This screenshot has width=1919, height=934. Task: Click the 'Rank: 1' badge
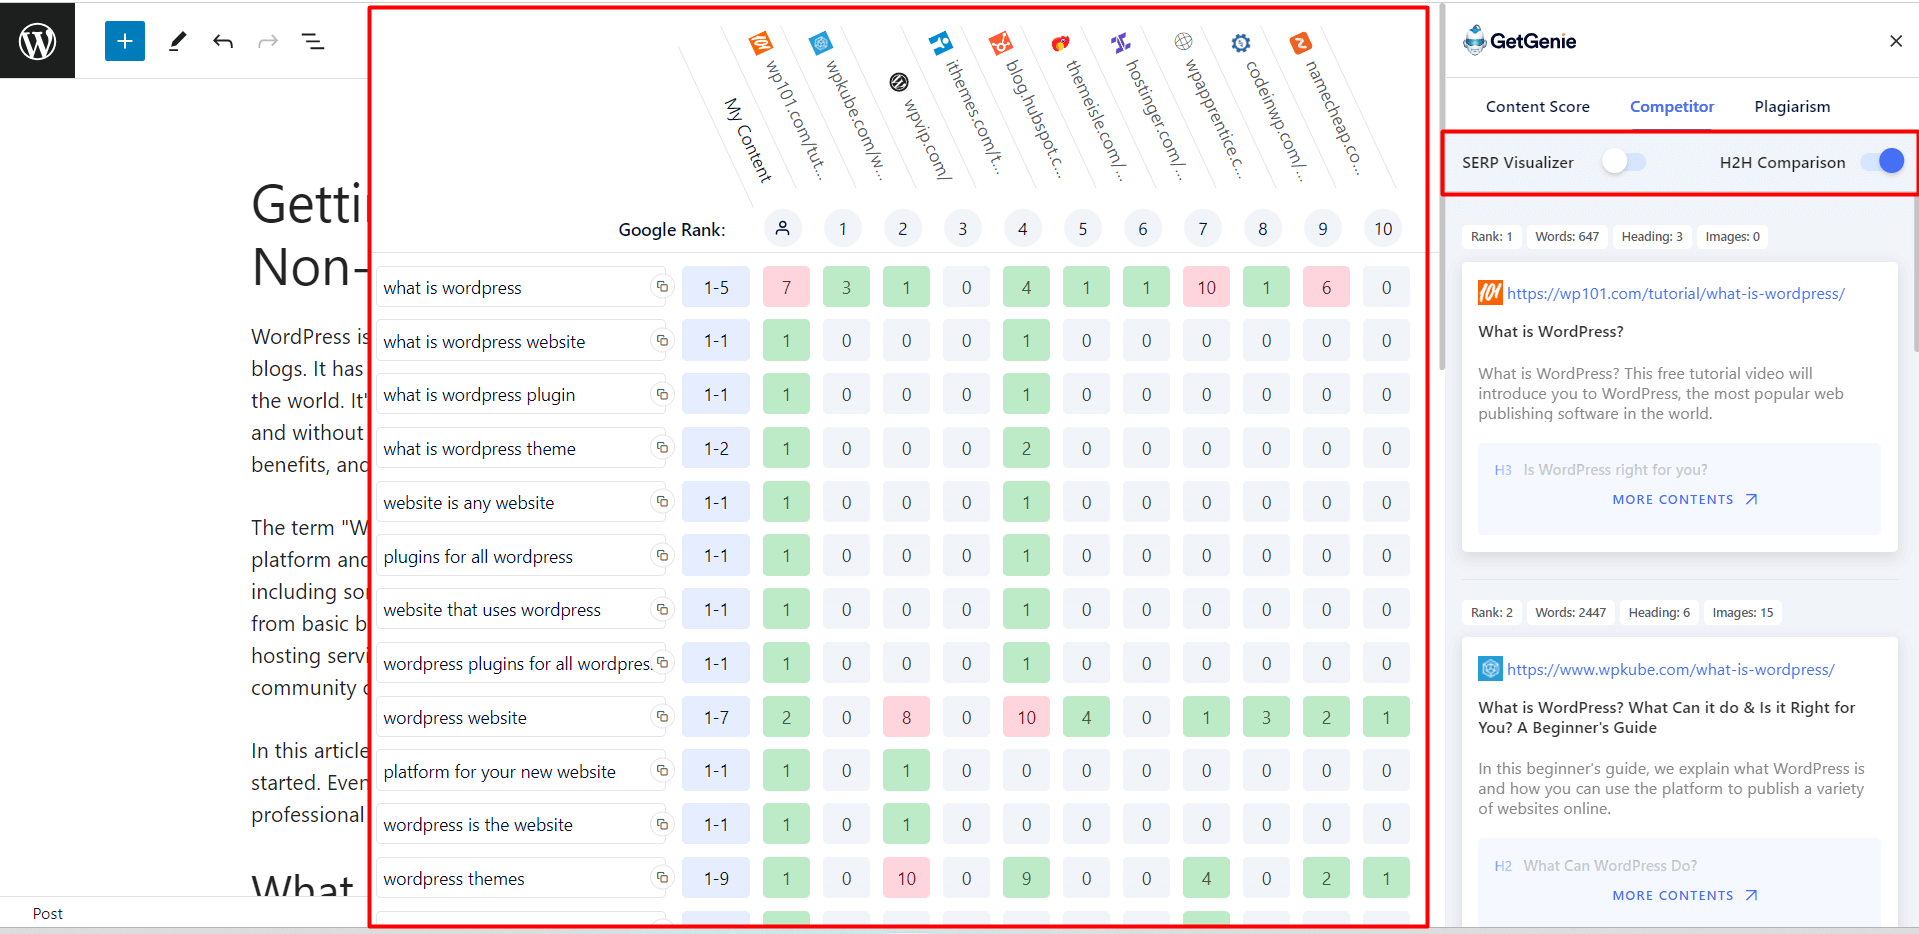[x=1491, y=236]
